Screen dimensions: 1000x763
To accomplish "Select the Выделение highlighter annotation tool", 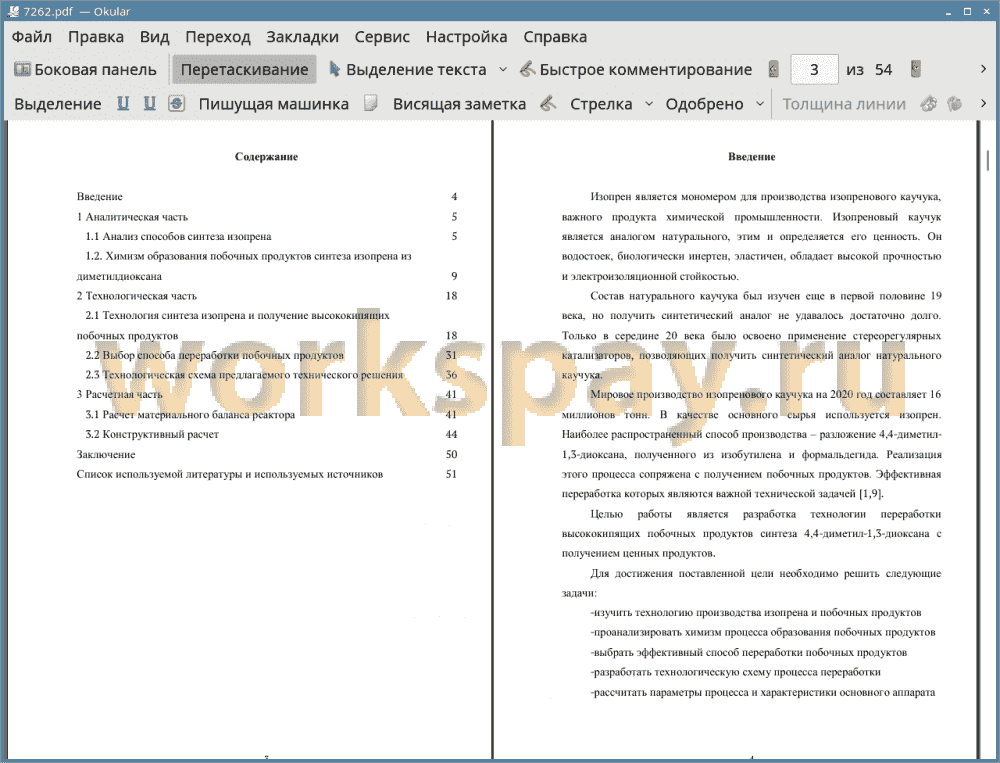I will (57, 104).
